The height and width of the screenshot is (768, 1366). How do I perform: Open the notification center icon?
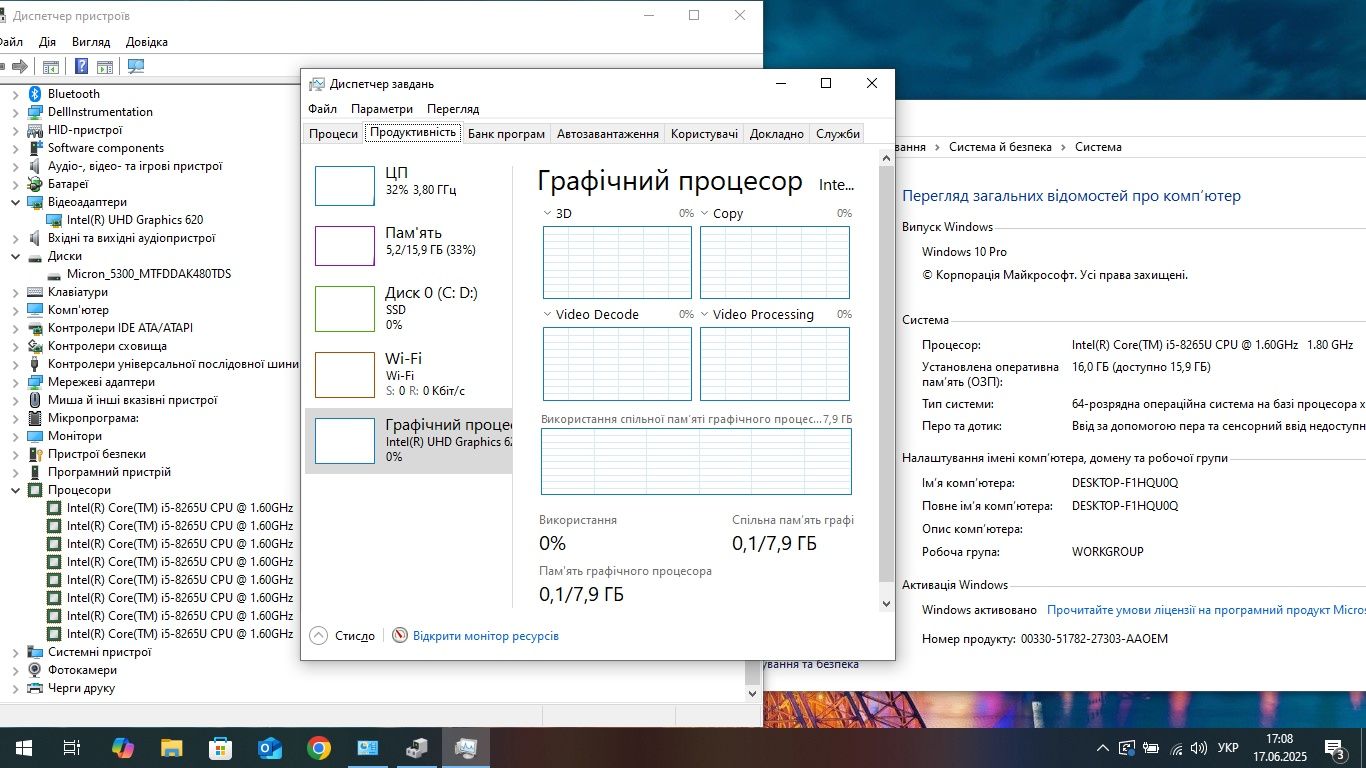[x=1335, y=748]
